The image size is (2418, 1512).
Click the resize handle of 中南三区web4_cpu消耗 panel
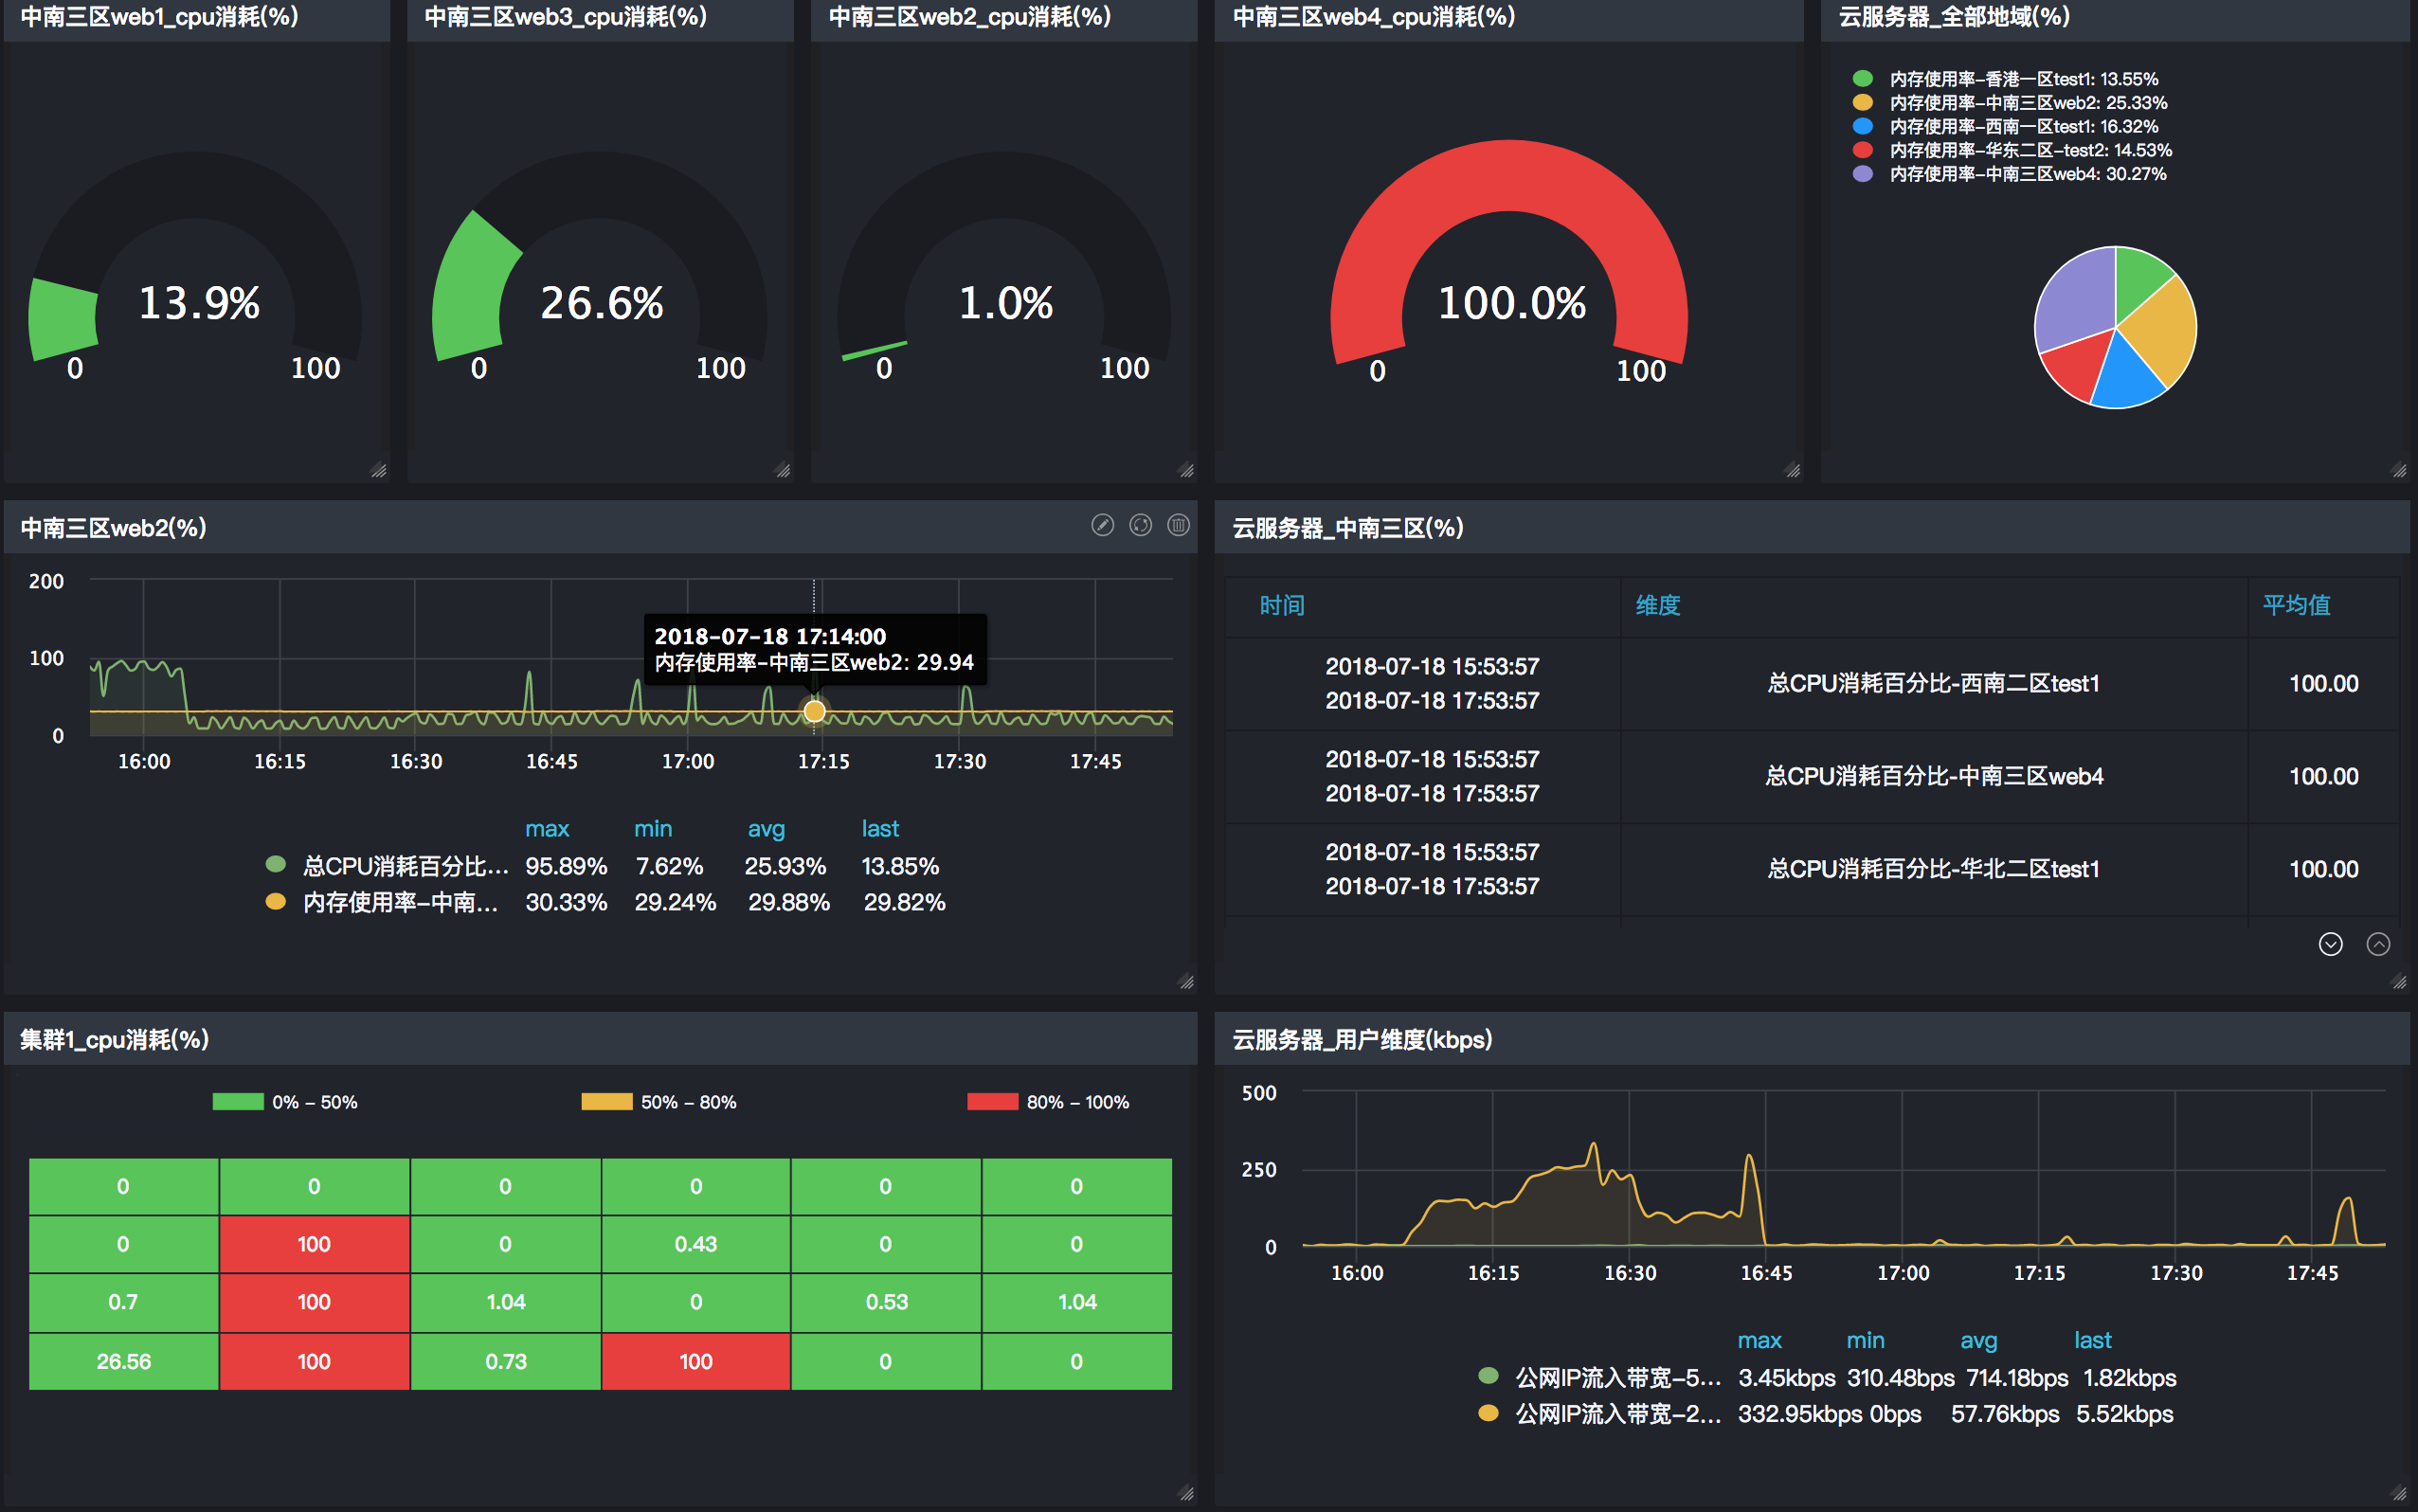point(1792,469)
